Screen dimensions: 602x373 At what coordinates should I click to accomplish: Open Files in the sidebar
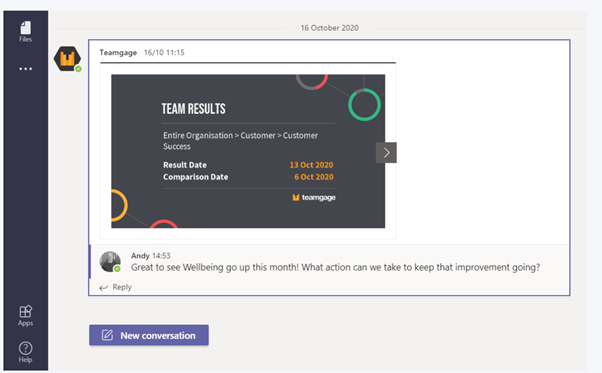click(x=25, y=31)
